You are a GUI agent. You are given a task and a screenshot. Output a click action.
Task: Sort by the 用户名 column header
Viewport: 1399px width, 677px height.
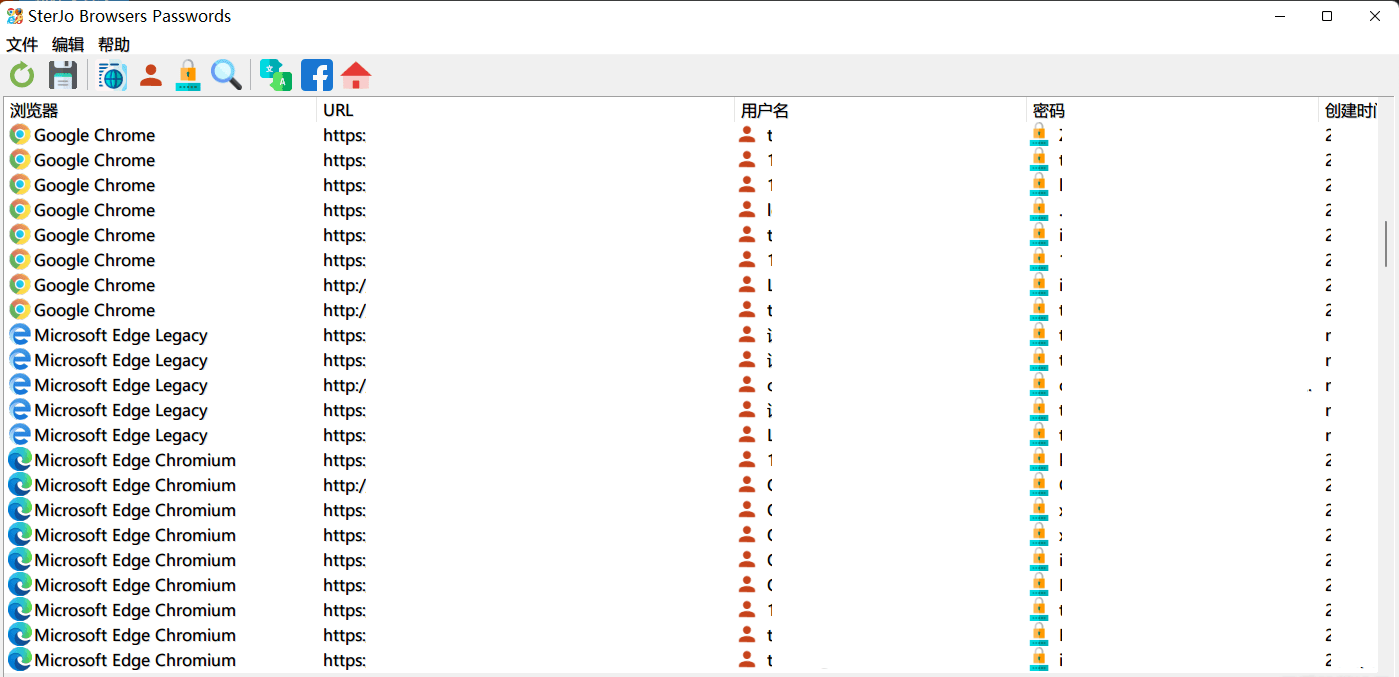(881, 110)
